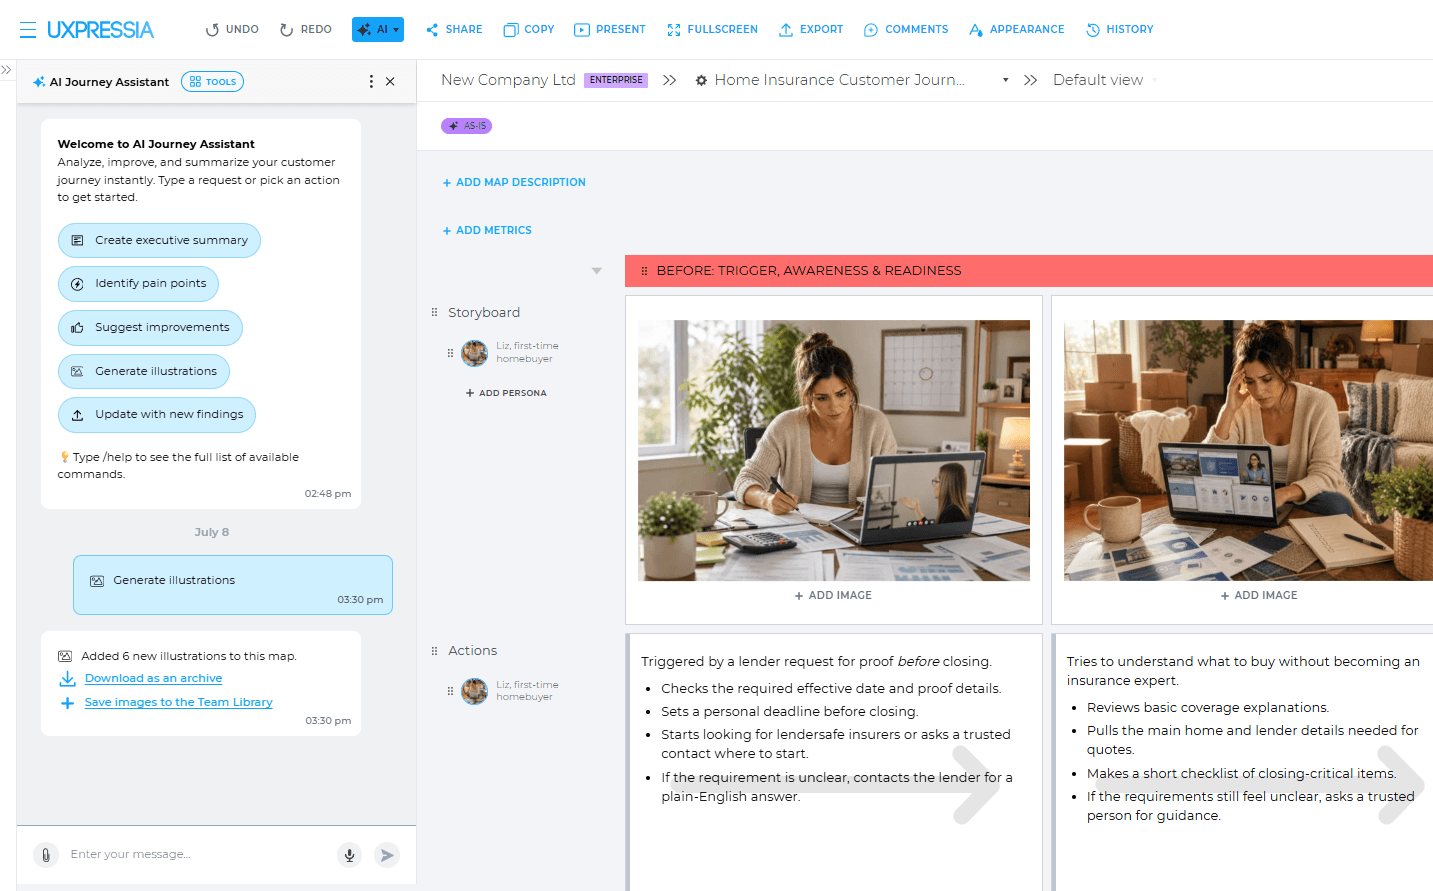Open map settings gear icon

702,80
